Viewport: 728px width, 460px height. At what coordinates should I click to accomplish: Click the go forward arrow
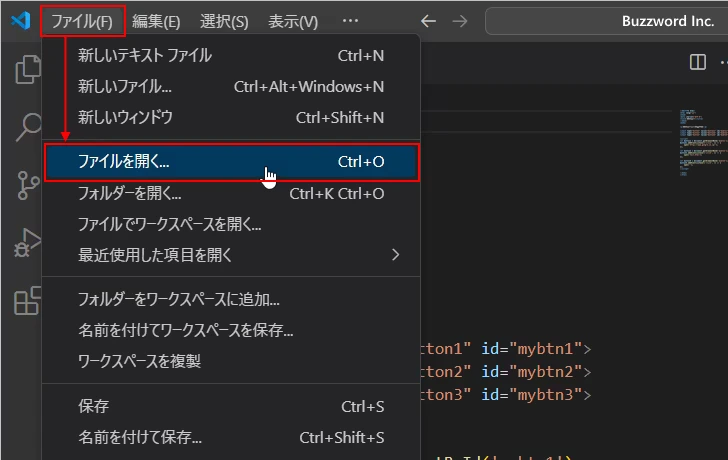[459, 21]
